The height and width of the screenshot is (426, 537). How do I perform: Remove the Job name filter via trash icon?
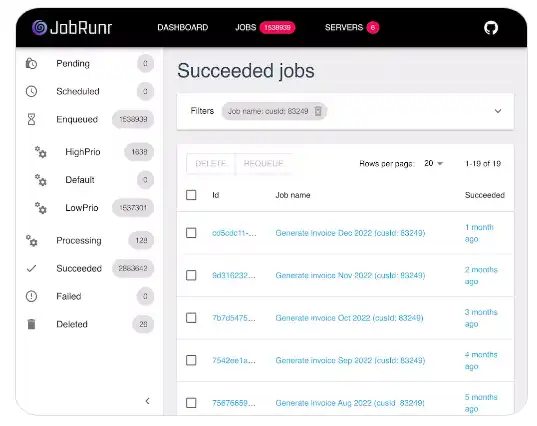point(318,111)
